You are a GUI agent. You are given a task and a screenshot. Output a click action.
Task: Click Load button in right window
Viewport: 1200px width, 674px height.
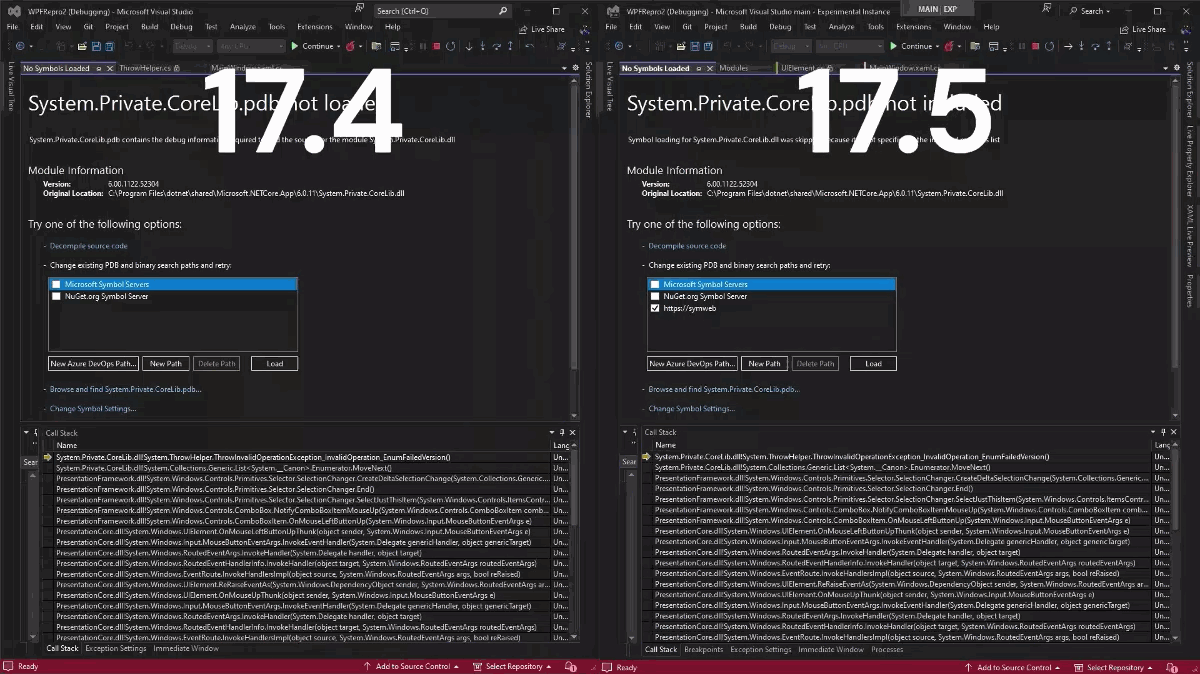coord(873,364)
